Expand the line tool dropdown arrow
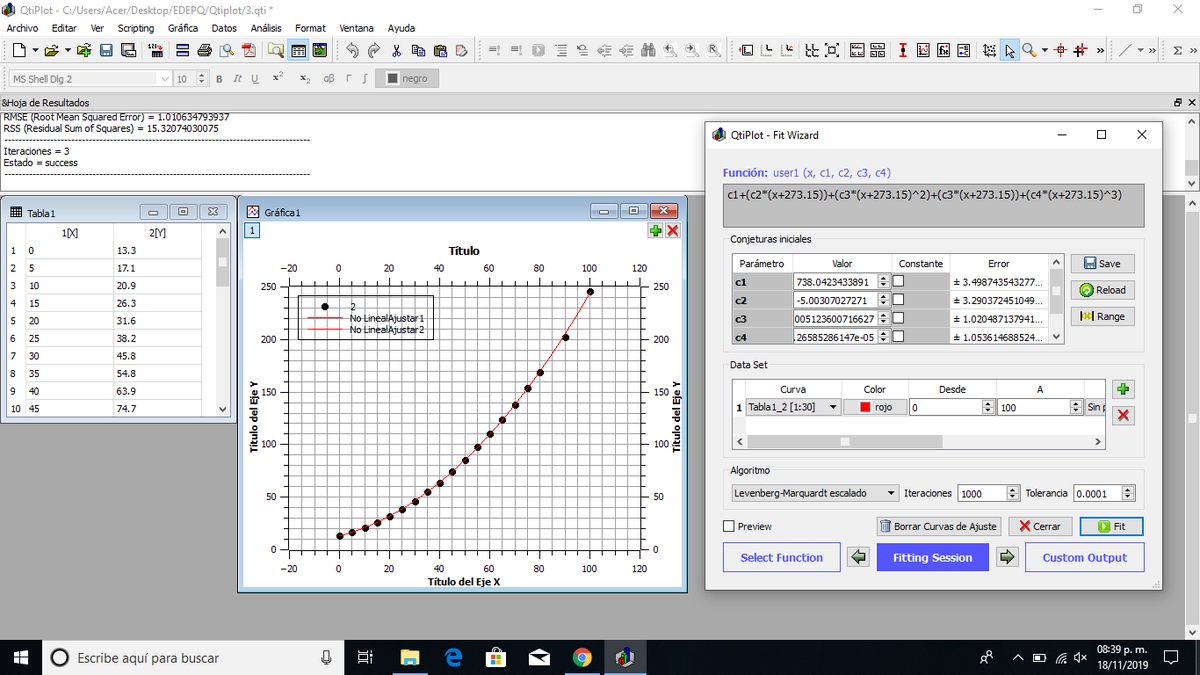The height and width of the screenshot is (675, 1200). (1141, 50)
